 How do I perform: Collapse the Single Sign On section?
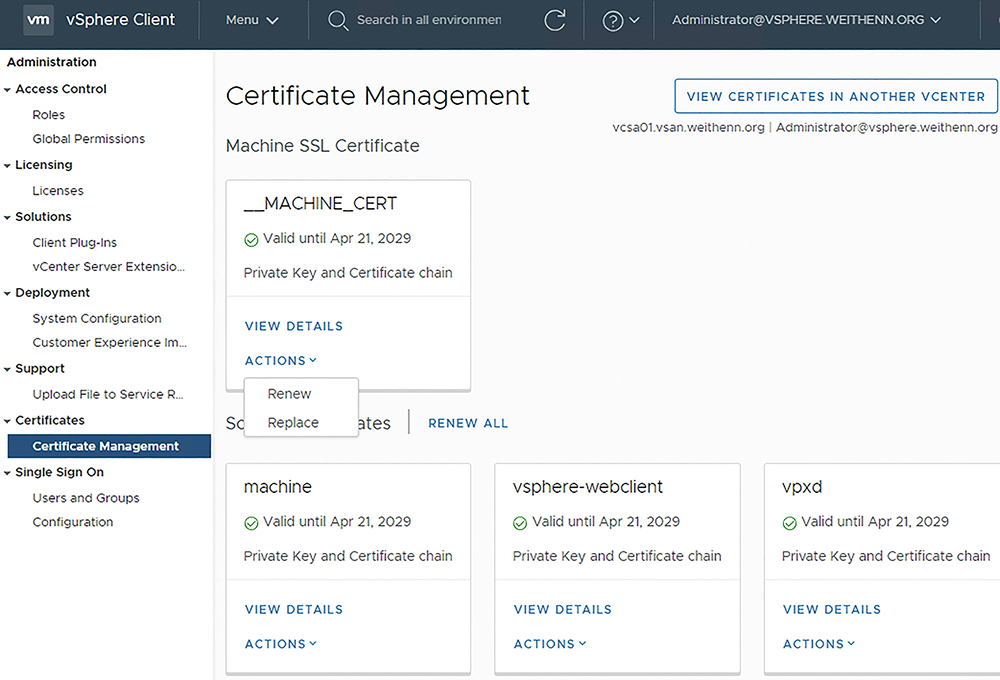8,473
